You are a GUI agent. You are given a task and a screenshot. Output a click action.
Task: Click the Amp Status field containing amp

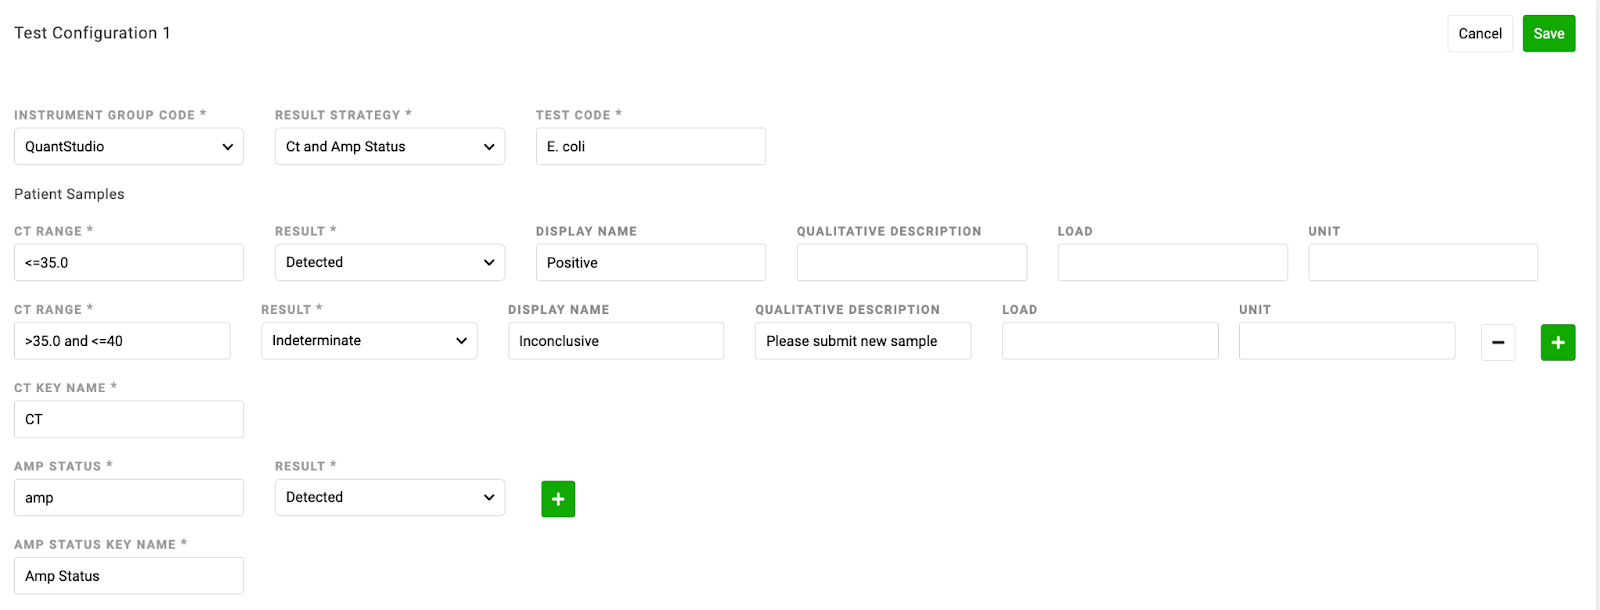tap(129, 497)
